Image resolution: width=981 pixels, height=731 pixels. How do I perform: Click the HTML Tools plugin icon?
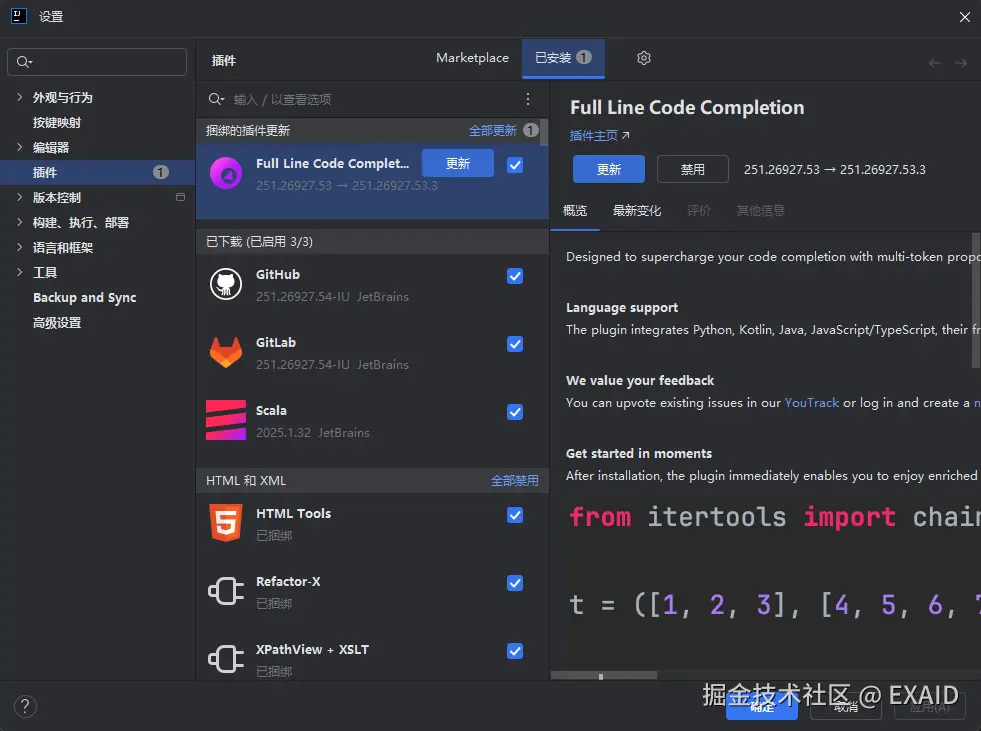(x=226, y=523)
